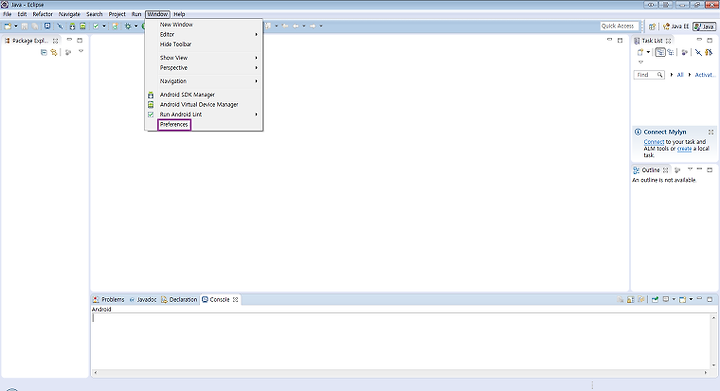Switch to the Javadoc tab
720x391 pixels.
pos(143,300)
